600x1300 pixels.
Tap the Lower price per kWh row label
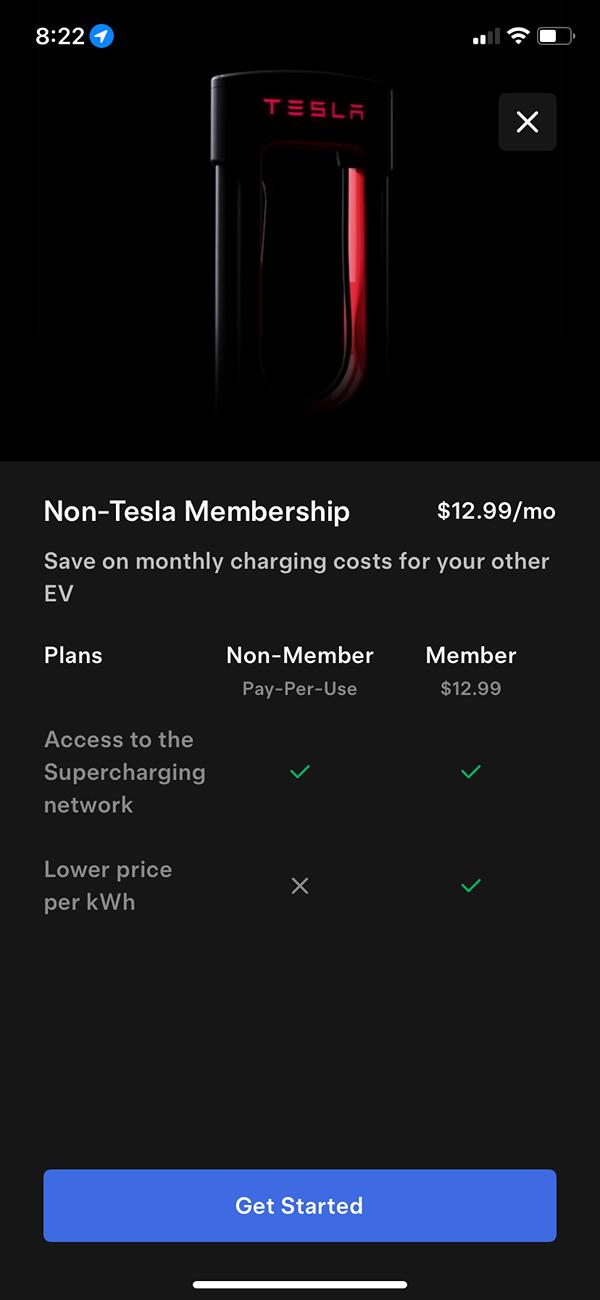pos(108,885)
